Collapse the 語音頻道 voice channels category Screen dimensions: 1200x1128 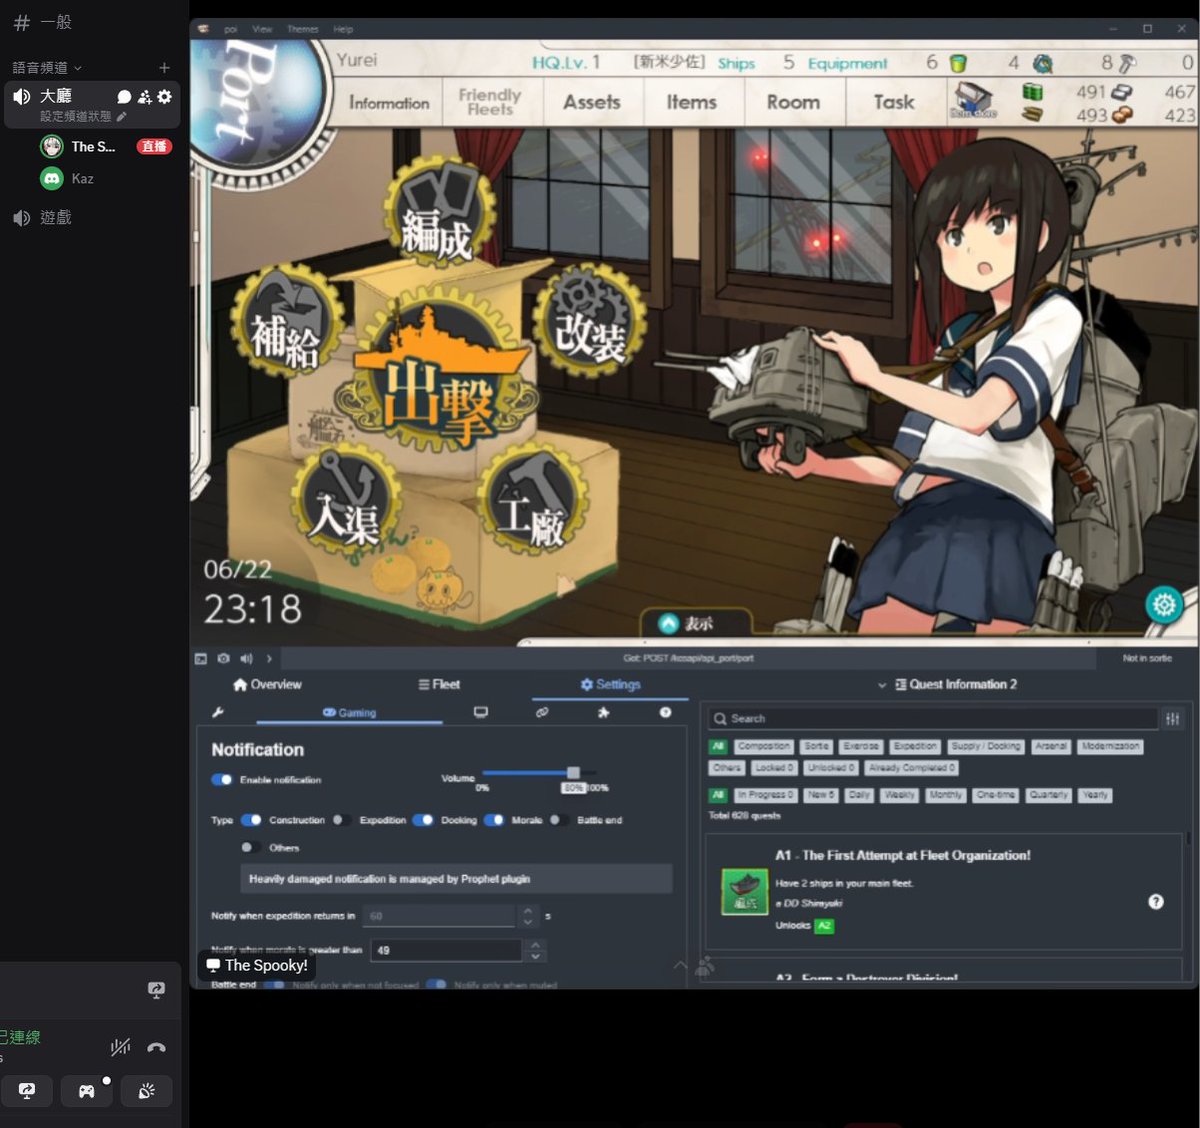[x=47, y=68]
